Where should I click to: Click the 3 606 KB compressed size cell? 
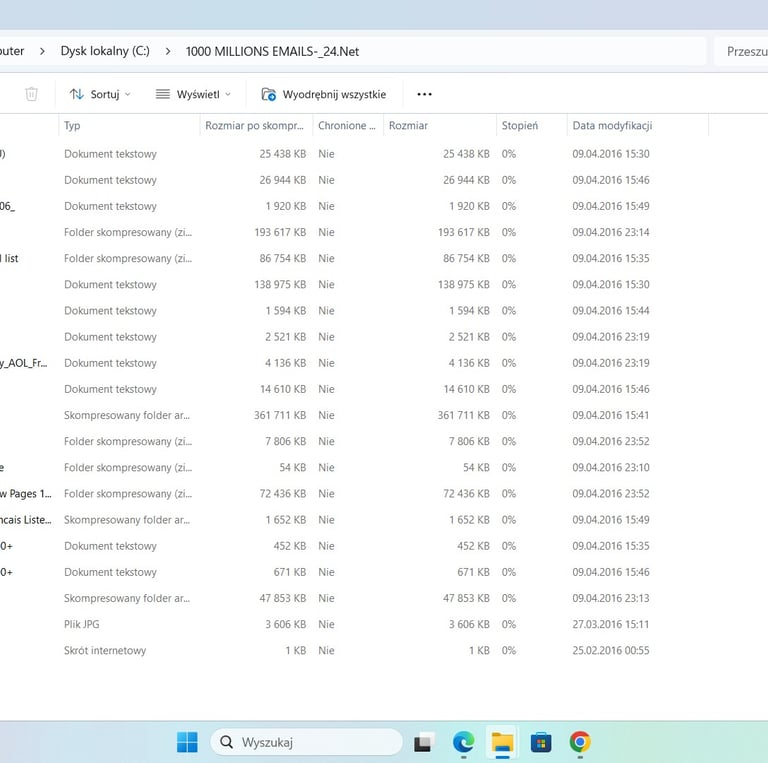pyautogui.click(x=286, y=624)
